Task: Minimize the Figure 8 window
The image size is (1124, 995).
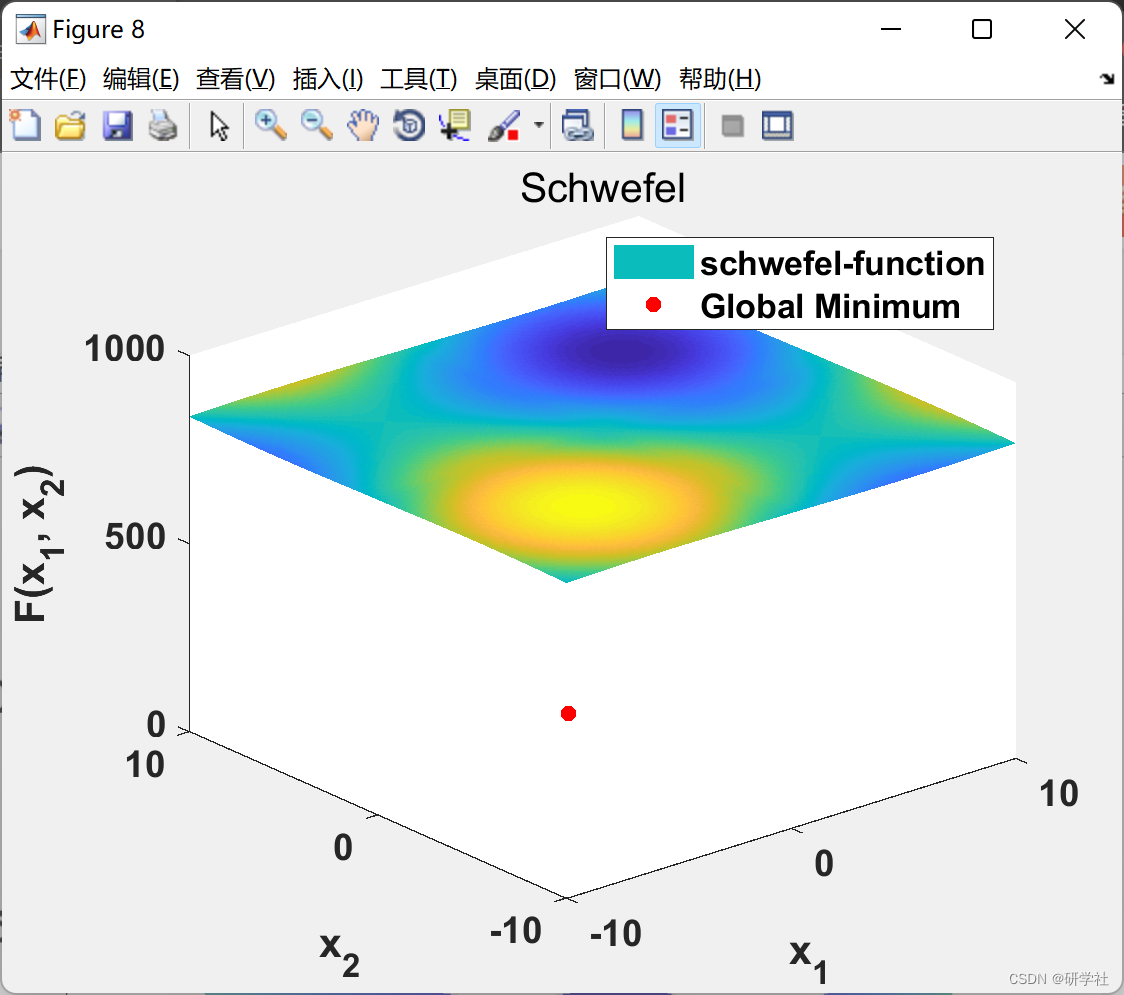Action: pyautogui.click(x=890, y=29)
